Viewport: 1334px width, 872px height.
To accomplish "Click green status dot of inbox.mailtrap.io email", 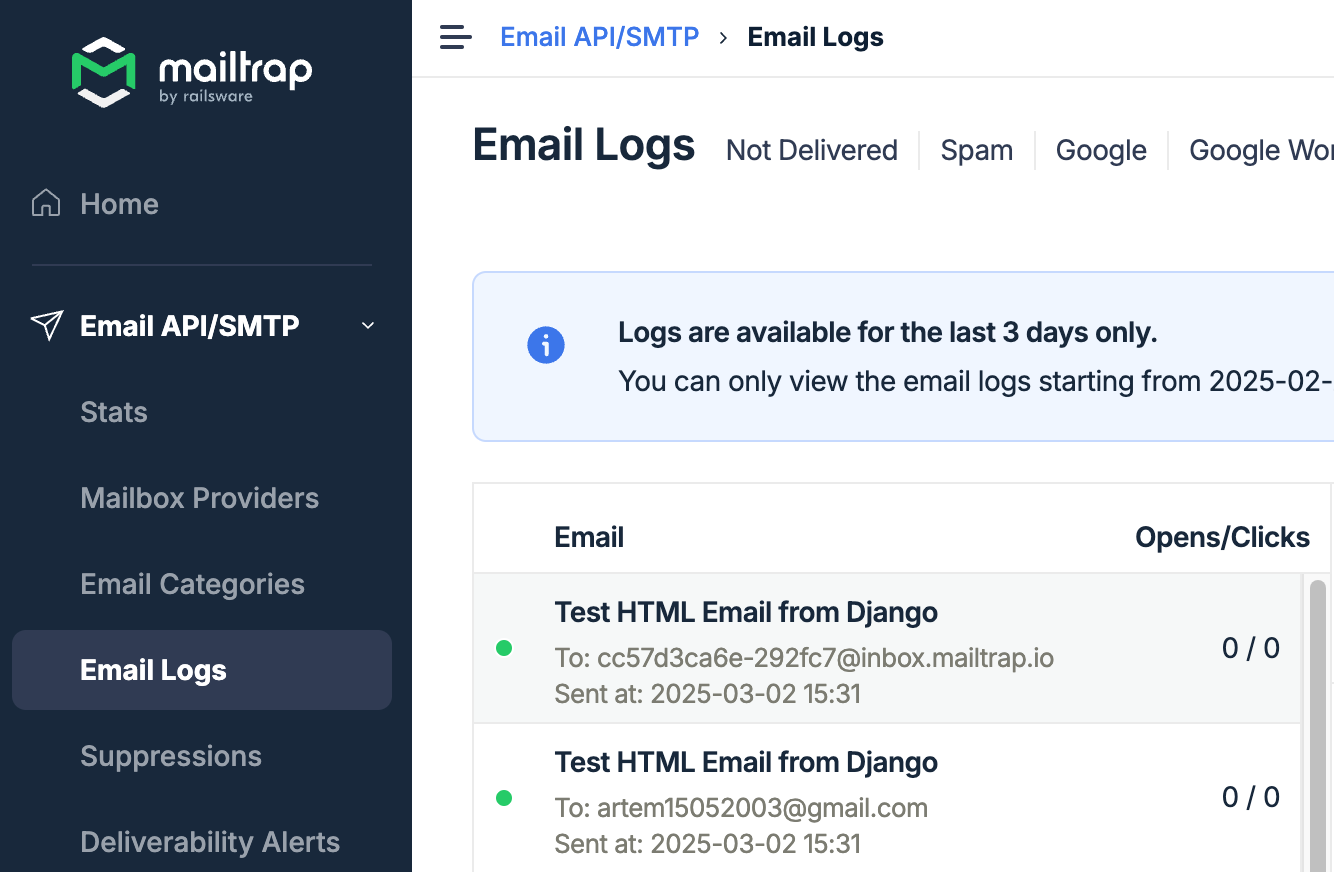I will tap(504, 648).
